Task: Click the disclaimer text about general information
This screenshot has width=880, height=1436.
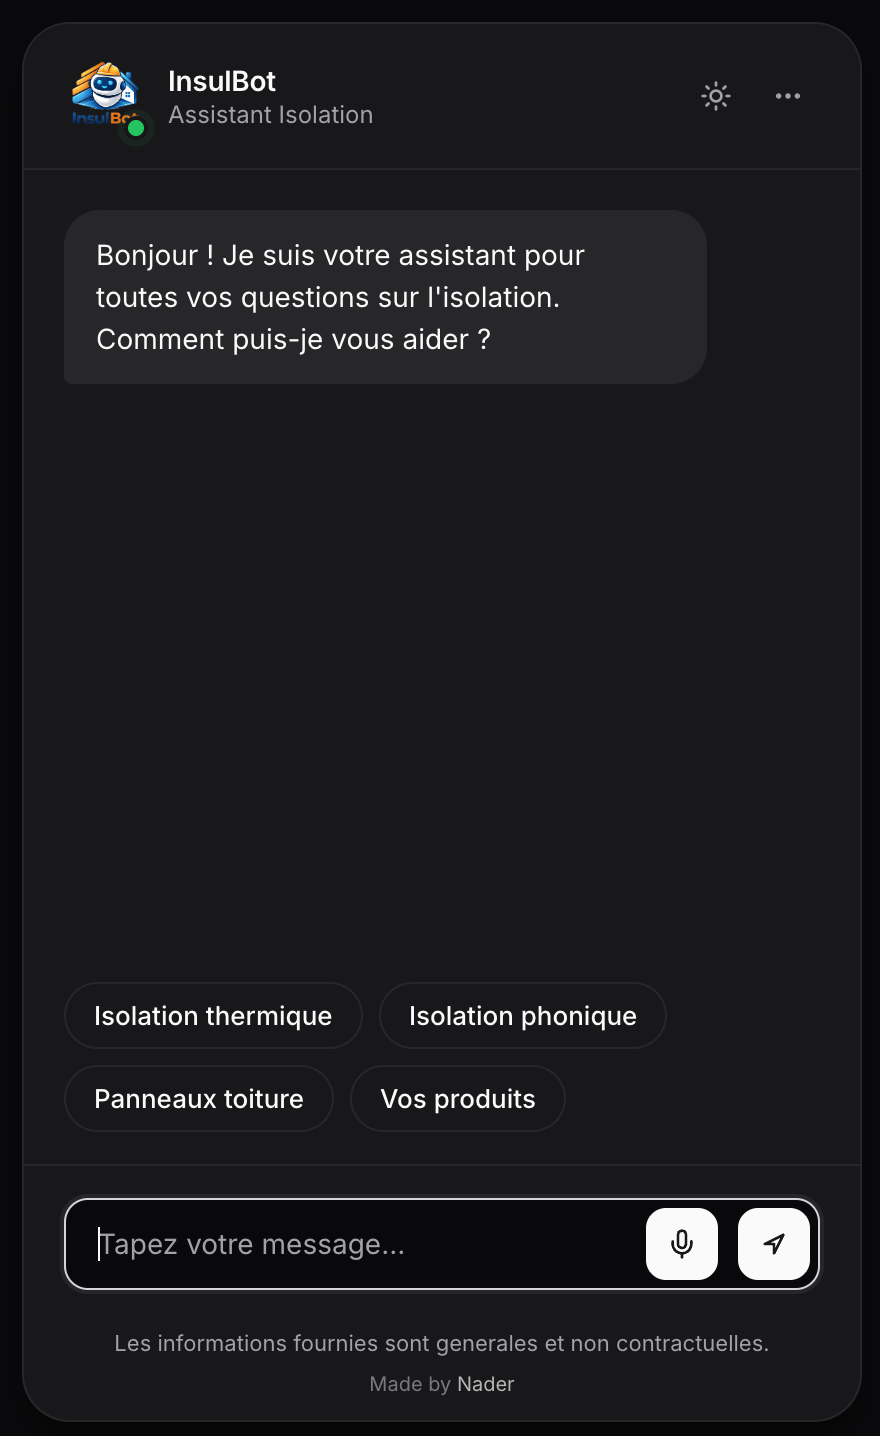Action: pos(442,1343)
